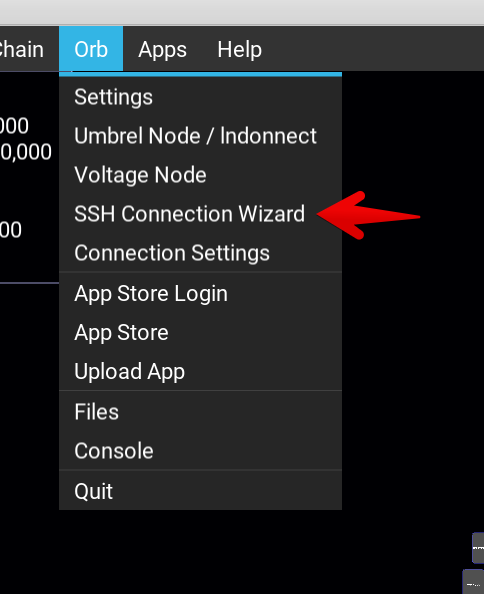
Task: Click the higher gray node box
Action: click(478, 548)
